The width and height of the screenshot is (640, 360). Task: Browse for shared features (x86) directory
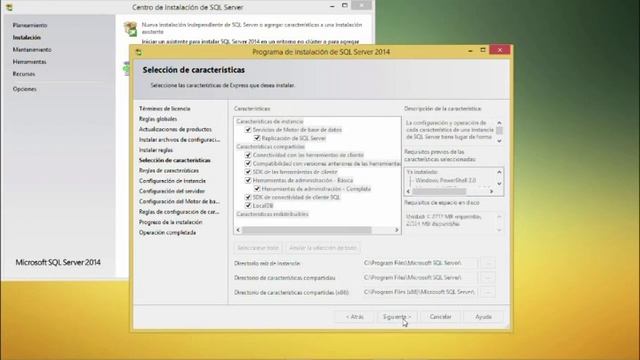488,292
